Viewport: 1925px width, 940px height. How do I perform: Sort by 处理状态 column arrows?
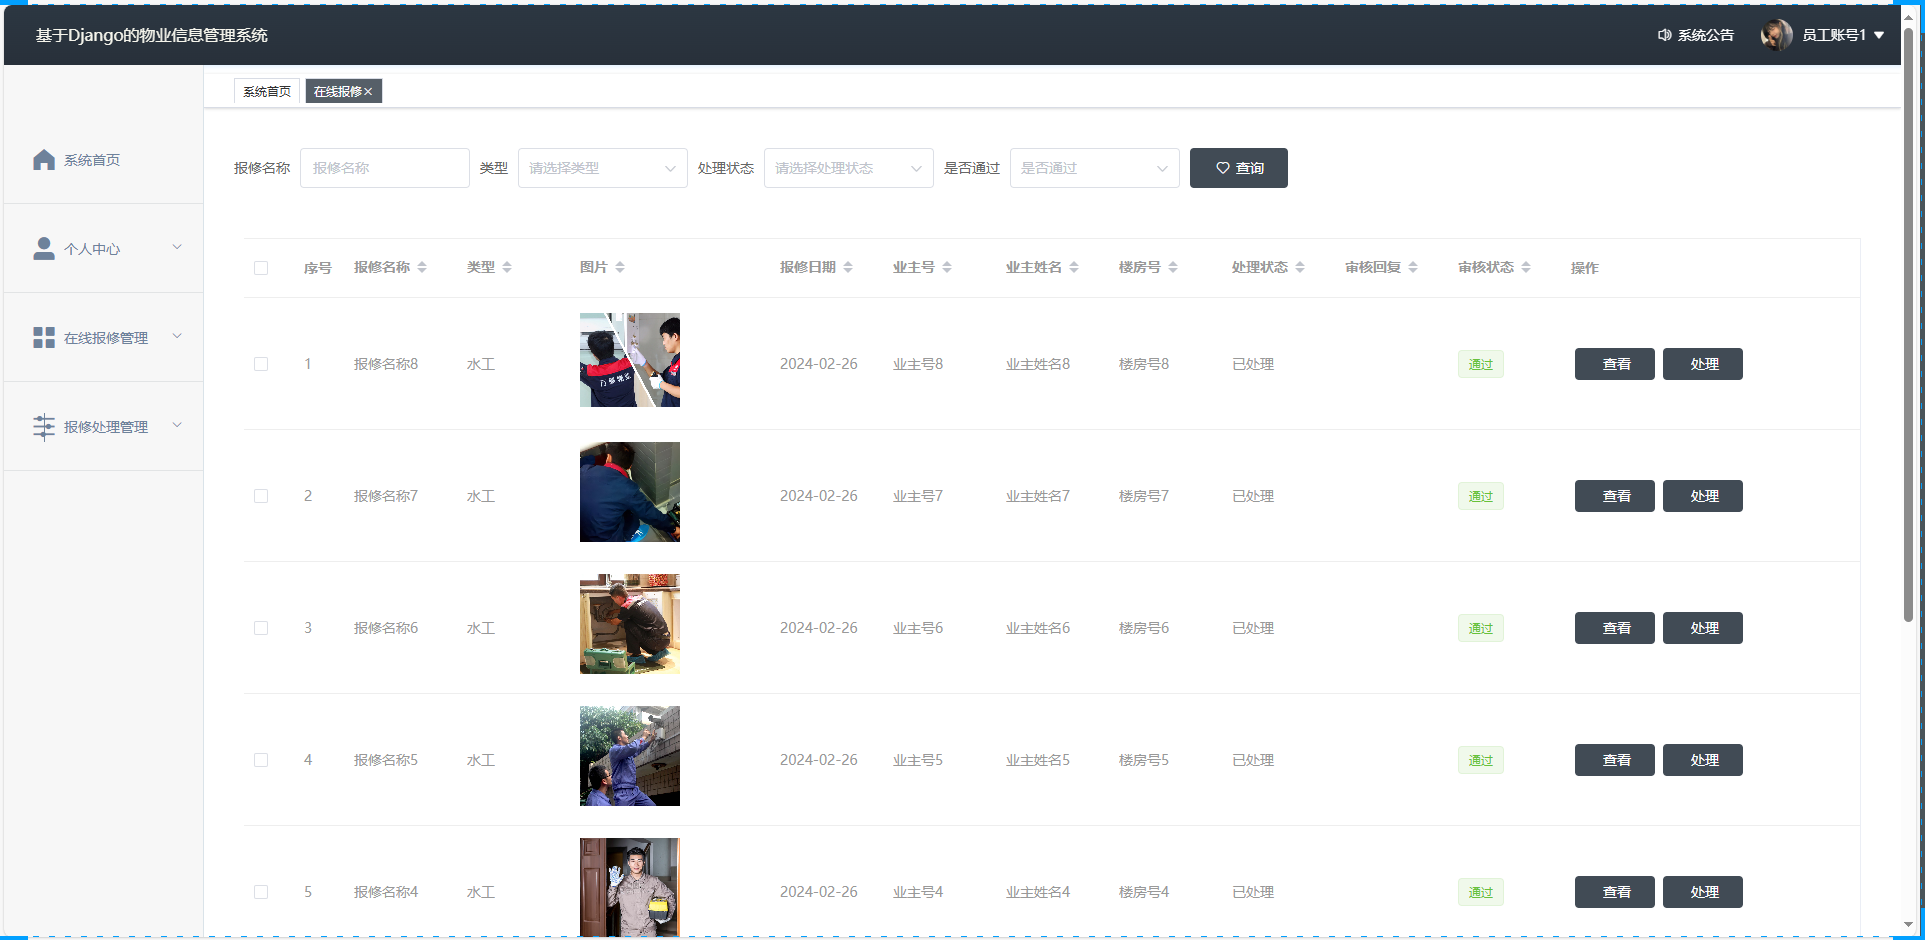coord(1300,267)
